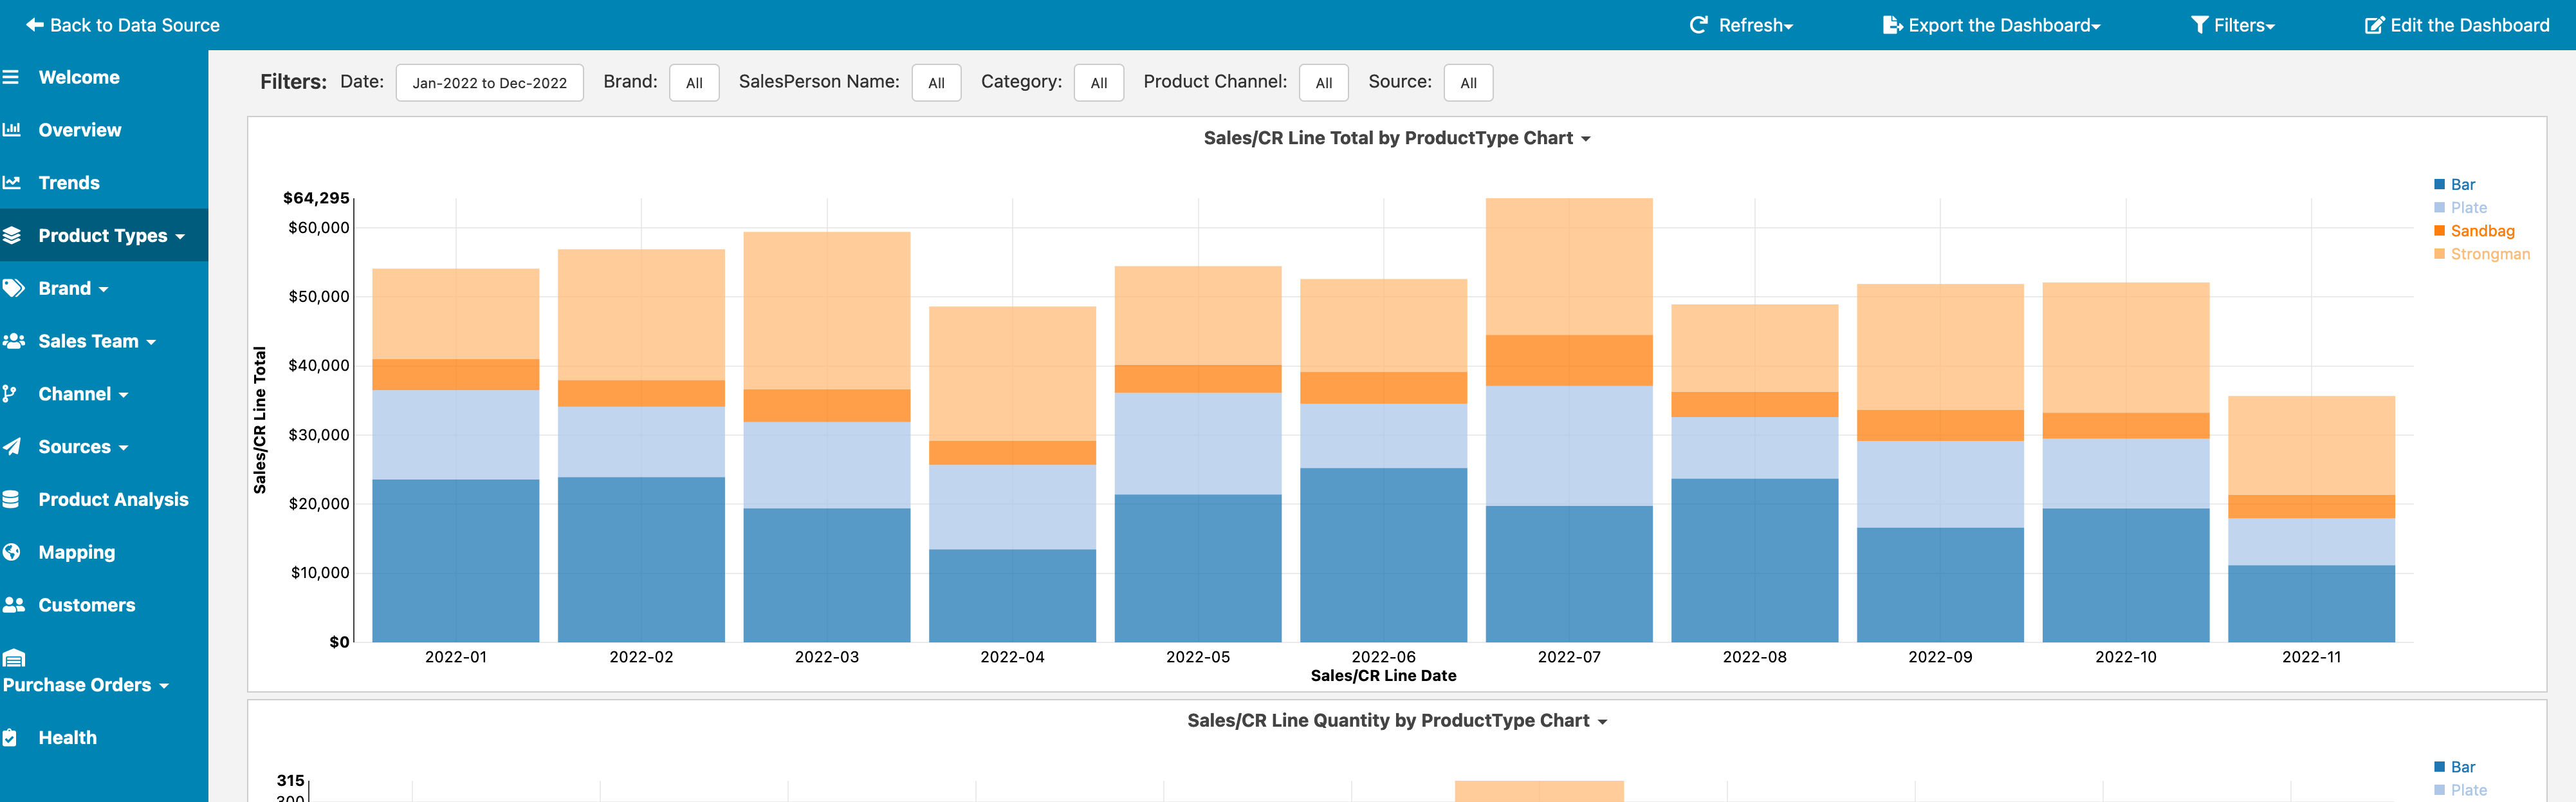The height and width of the screenshot is (802, 2576).
Task: Go back to Data Source
Action: pos(123,25)
